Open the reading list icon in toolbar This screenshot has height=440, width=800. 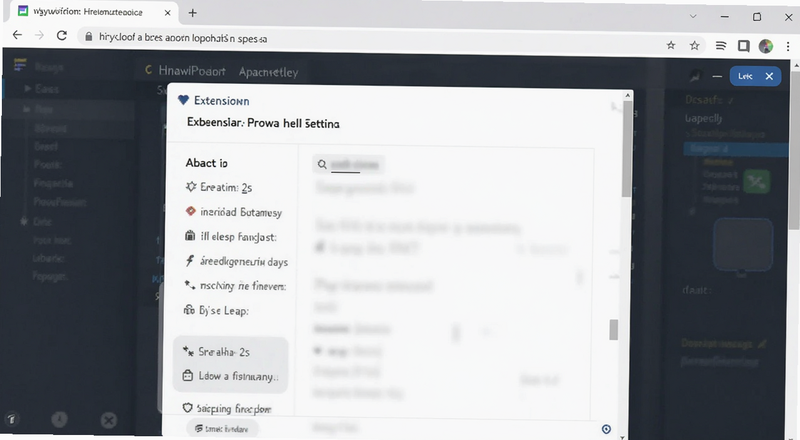tap(720, 46)
